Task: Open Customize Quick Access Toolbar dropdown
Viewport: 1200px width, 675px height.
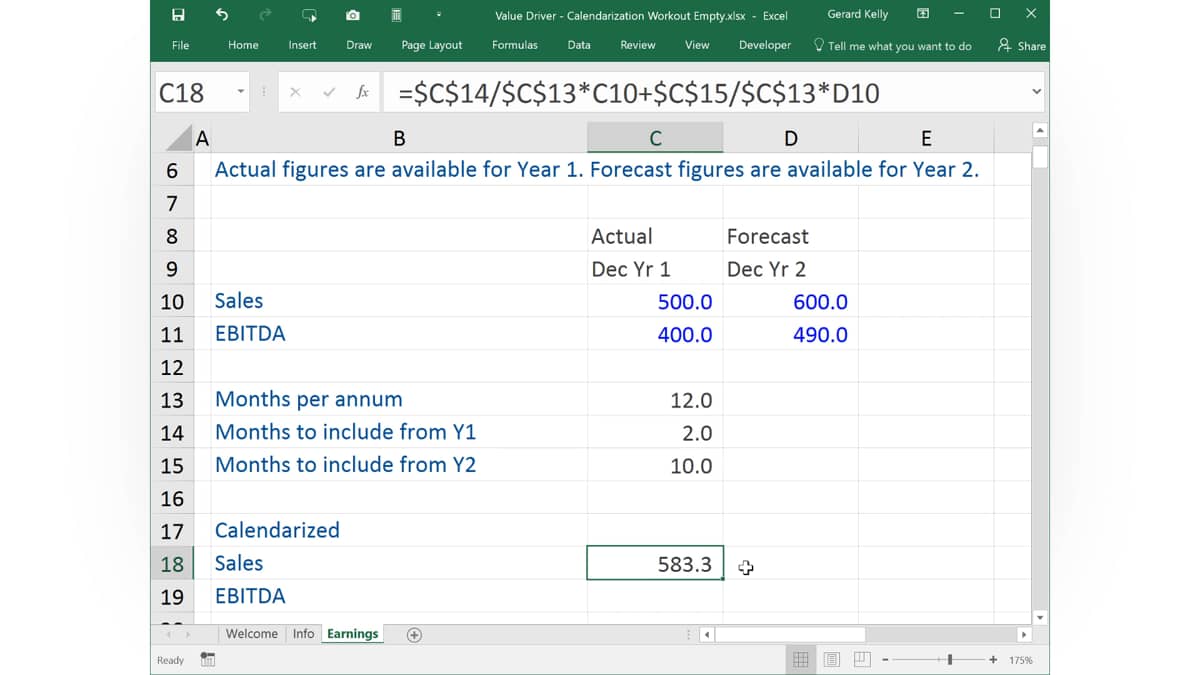Action: pos(439,15)
